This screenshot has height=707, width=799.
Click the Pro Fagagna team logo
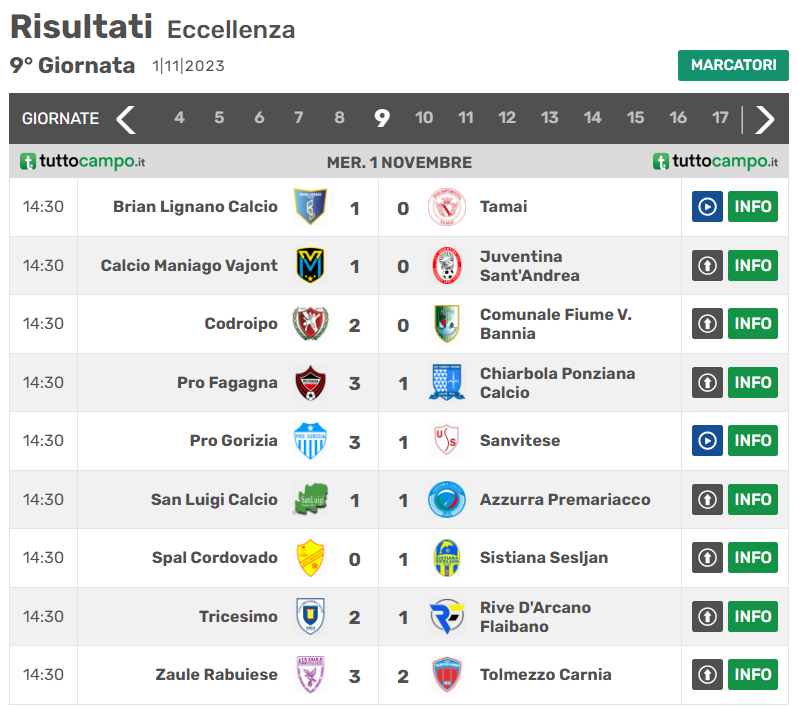pyautogui.click(x=310, y=383)
